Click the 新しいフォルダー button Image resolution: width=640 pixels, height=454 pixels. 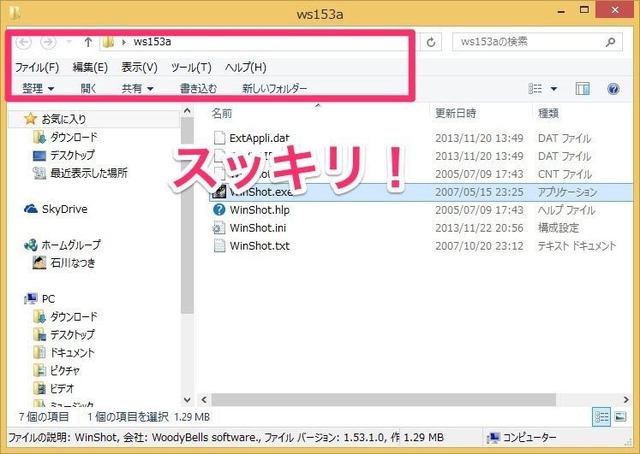275,89
